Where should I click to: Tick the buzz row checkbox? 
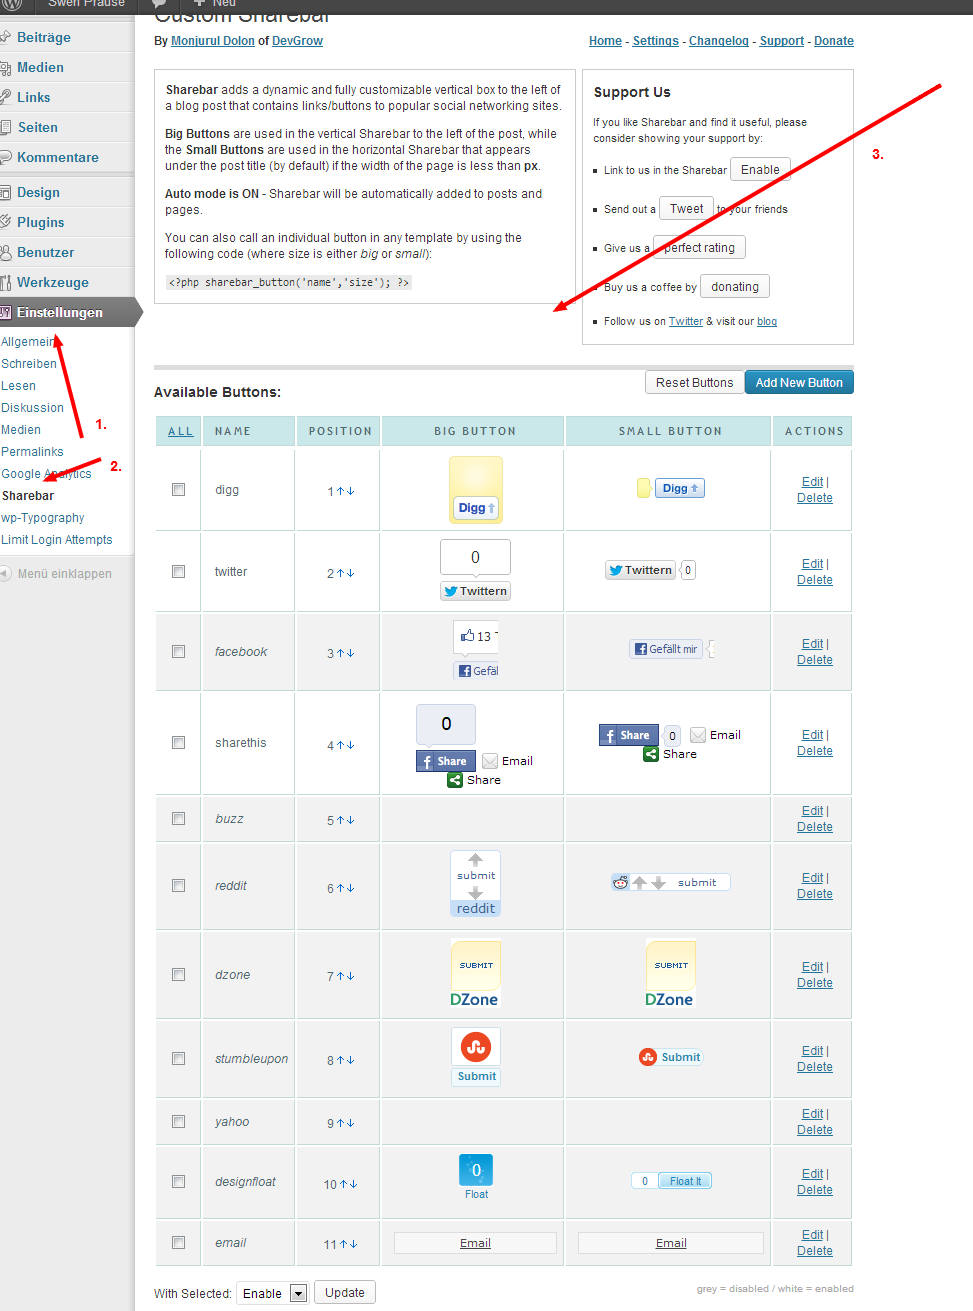point(179,819)
